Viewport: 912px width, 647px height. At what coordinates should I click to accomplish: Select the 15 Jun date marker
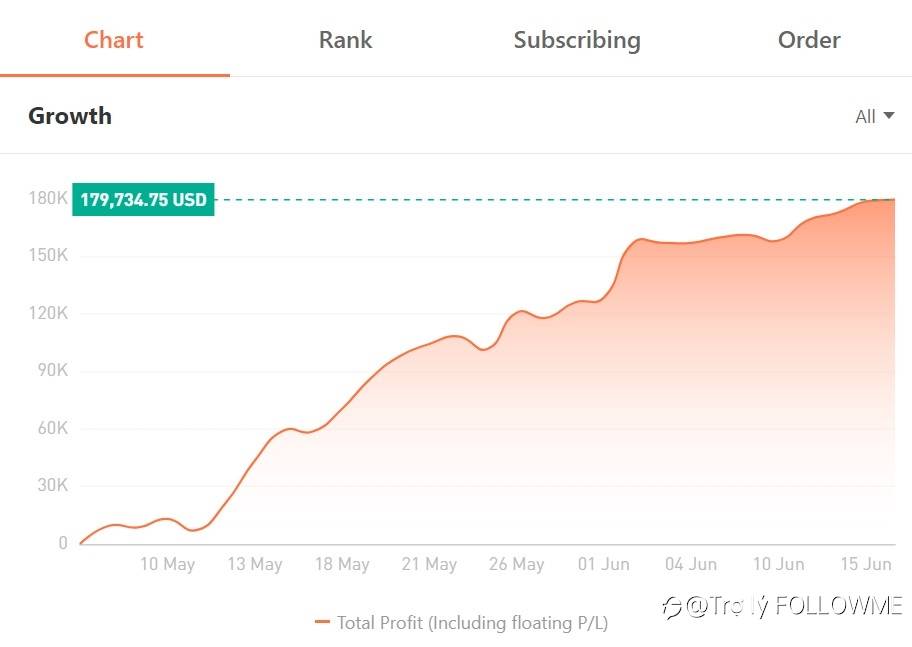click(865, 564)
